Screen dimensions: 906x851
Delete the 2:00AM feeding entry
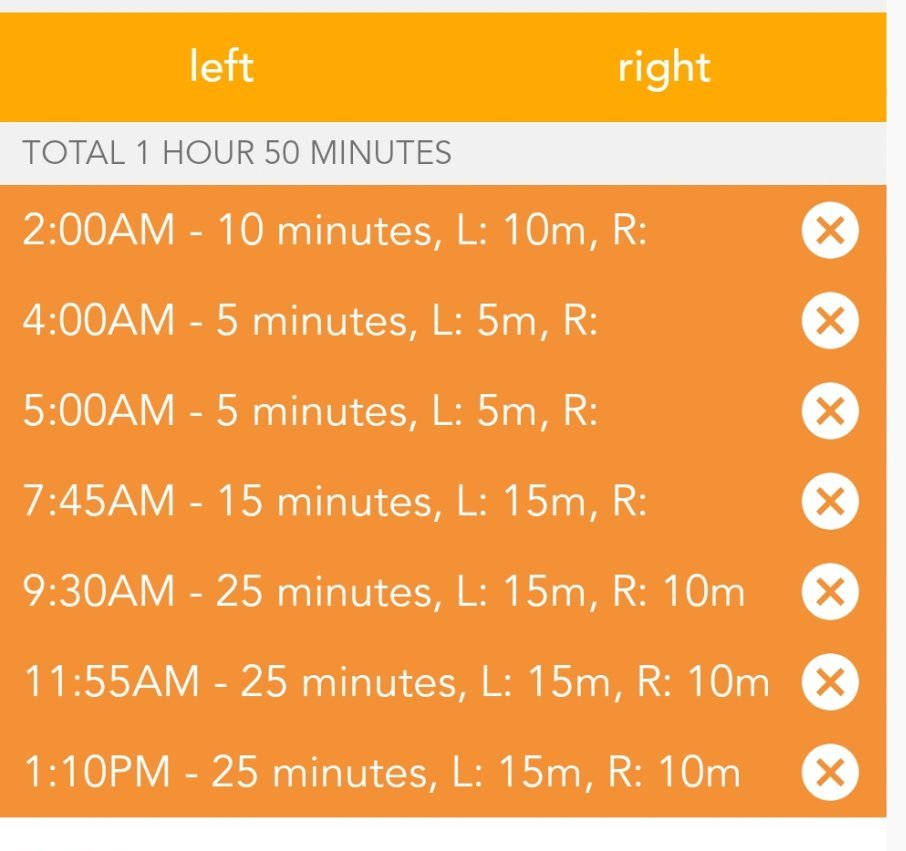pos(830,231)
